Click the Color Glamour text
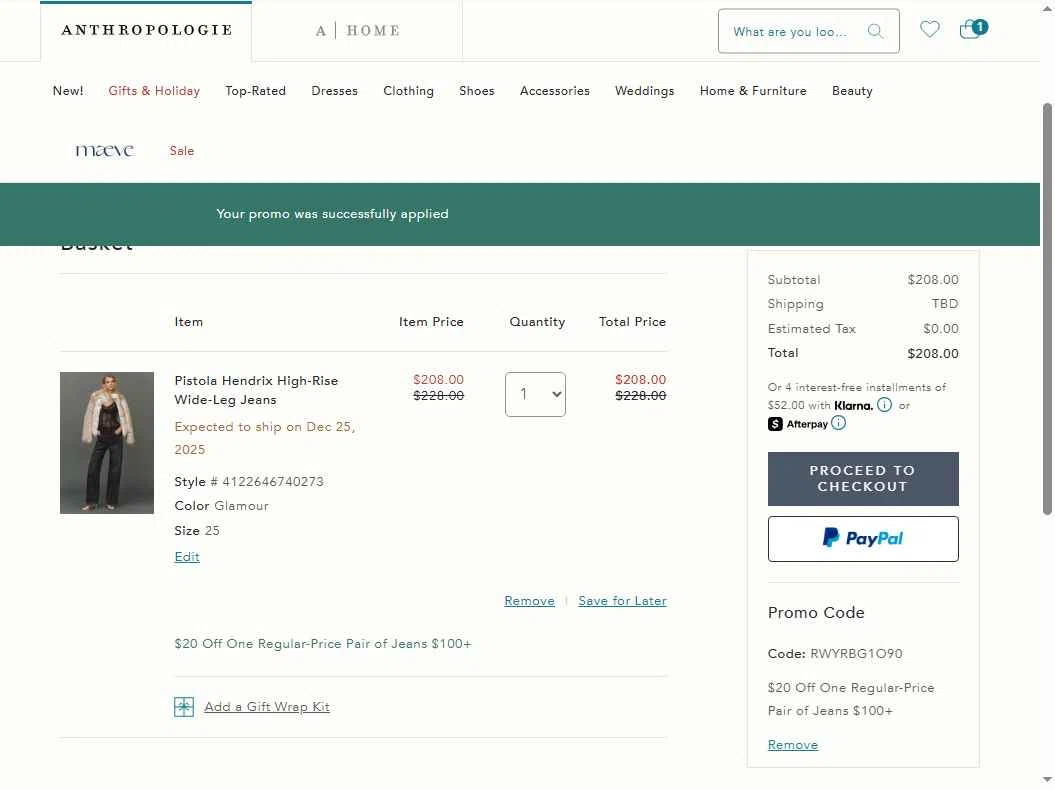 [221, 506]
